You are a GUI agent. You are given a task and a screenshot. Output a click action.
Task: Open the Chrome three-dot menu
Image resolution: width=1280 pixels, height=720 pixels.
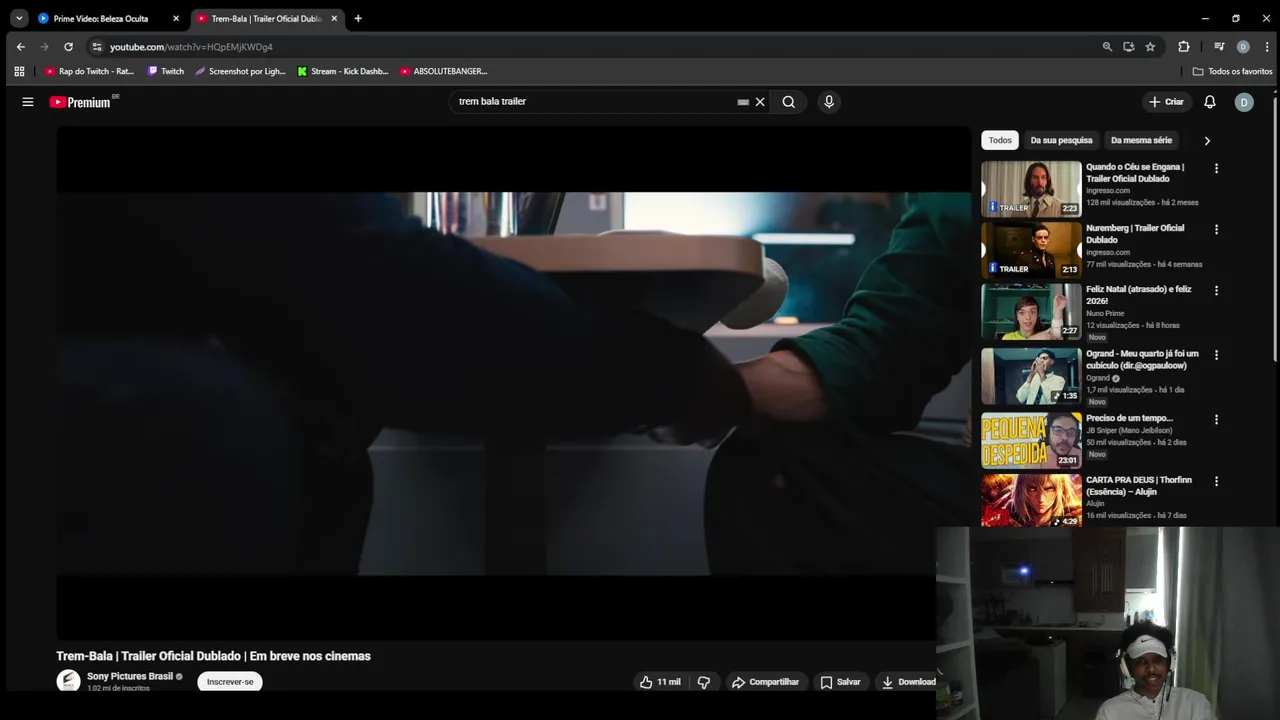(x=1267, y=47)
